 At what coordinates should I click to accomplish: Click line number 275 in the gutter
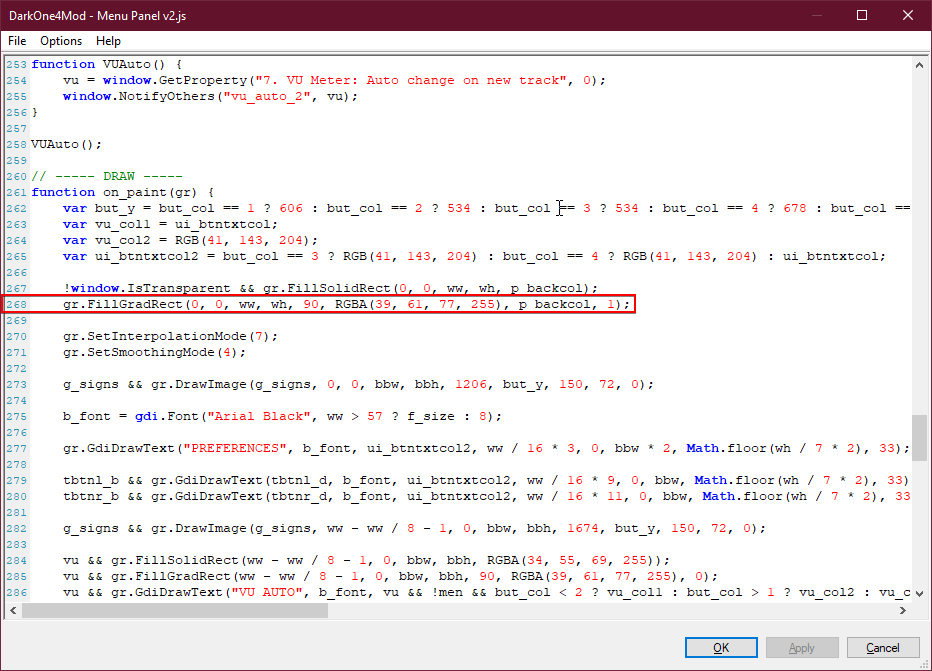click(x=15, y=416)
